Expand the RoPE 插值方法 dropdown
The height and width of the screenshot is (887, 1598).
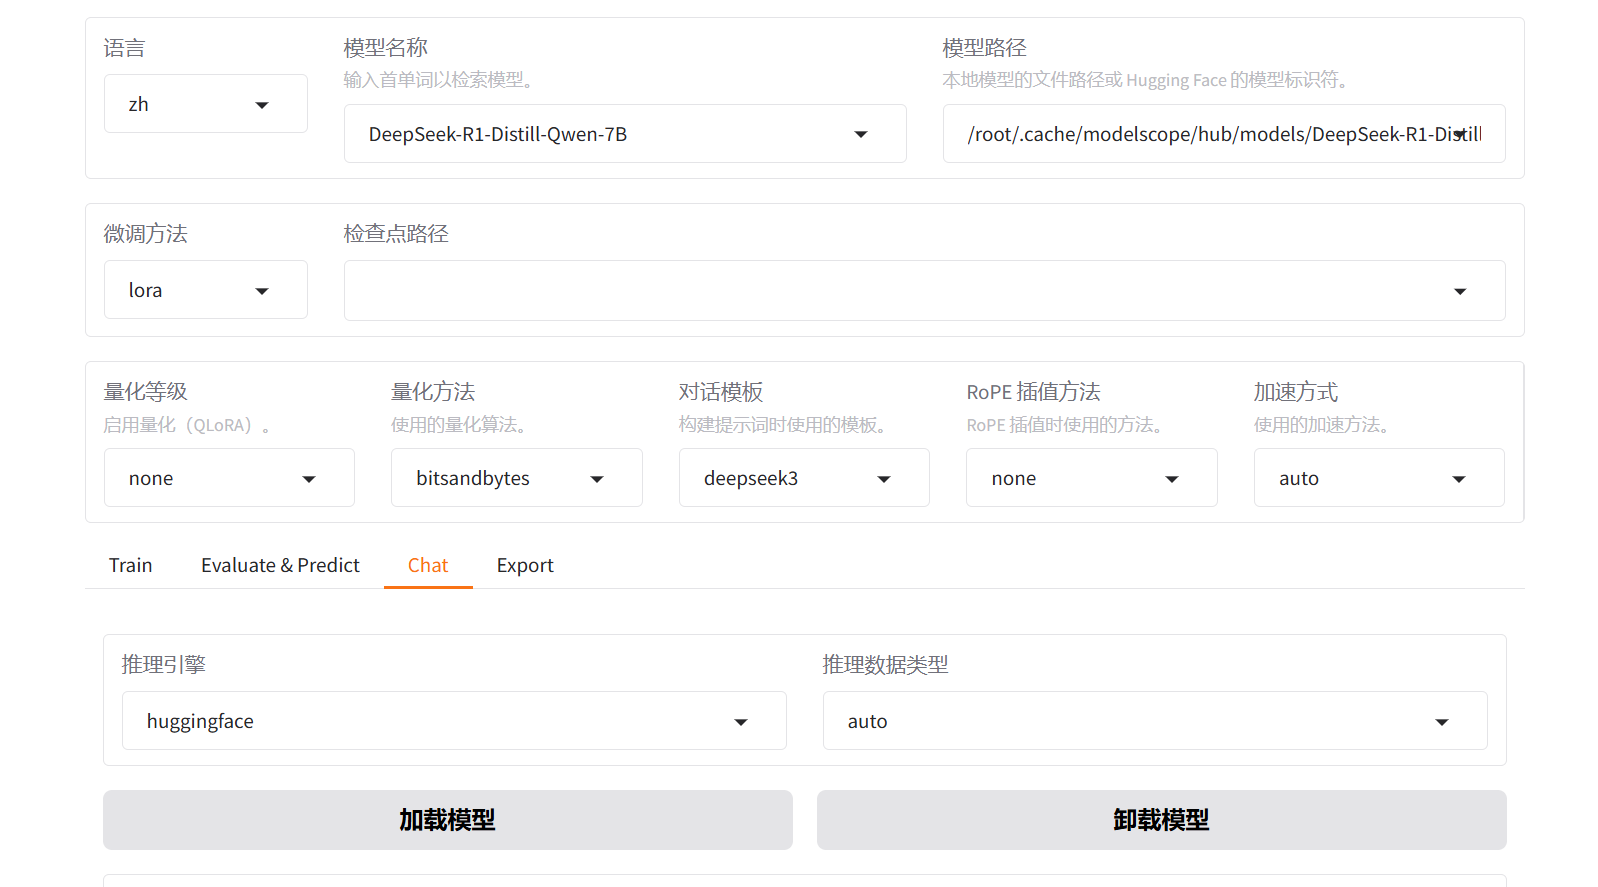coord(1091,478)
